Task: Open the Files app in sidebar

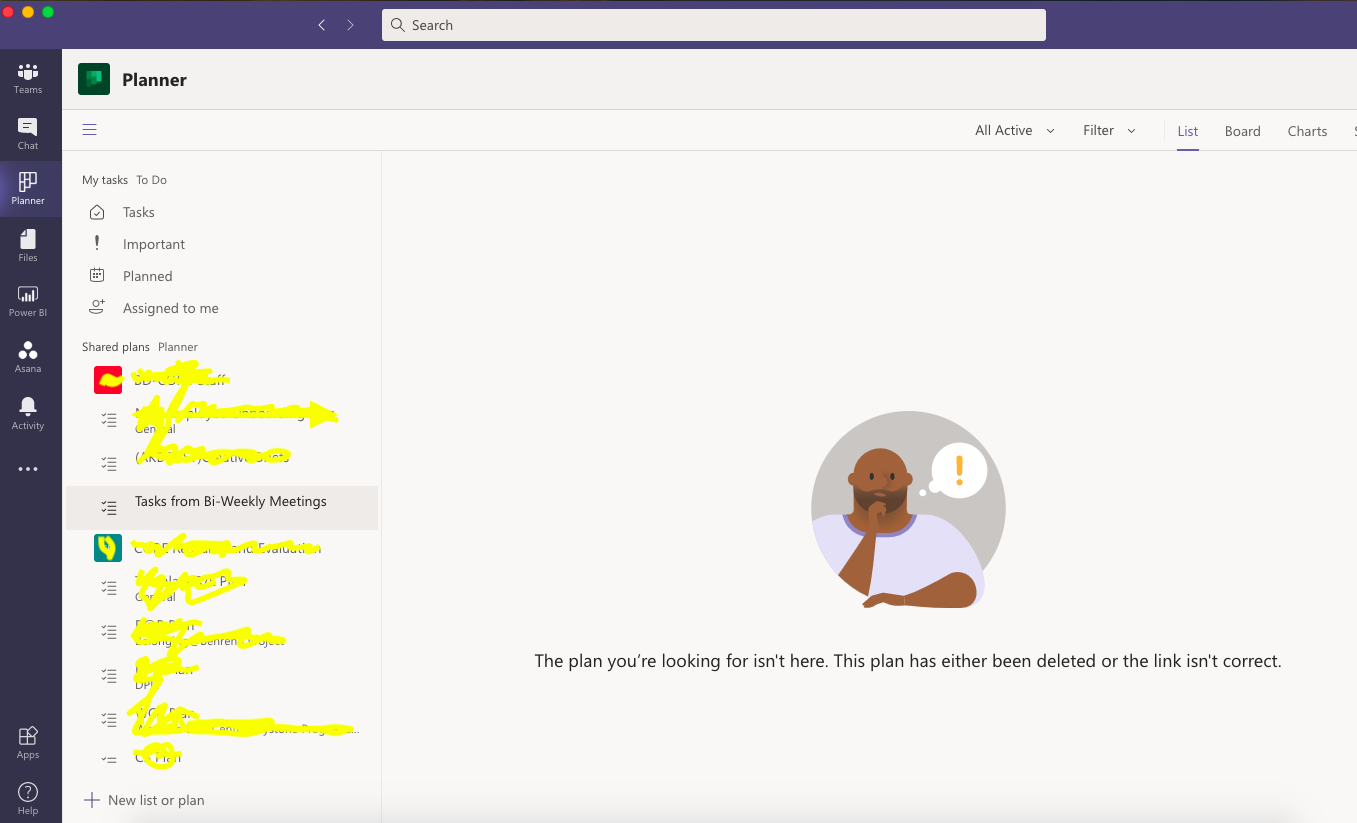Action: pos(28,245)
